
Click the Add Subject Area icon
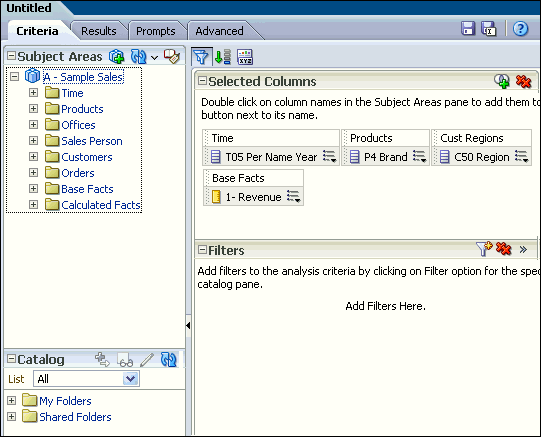(x=116, y=57)
